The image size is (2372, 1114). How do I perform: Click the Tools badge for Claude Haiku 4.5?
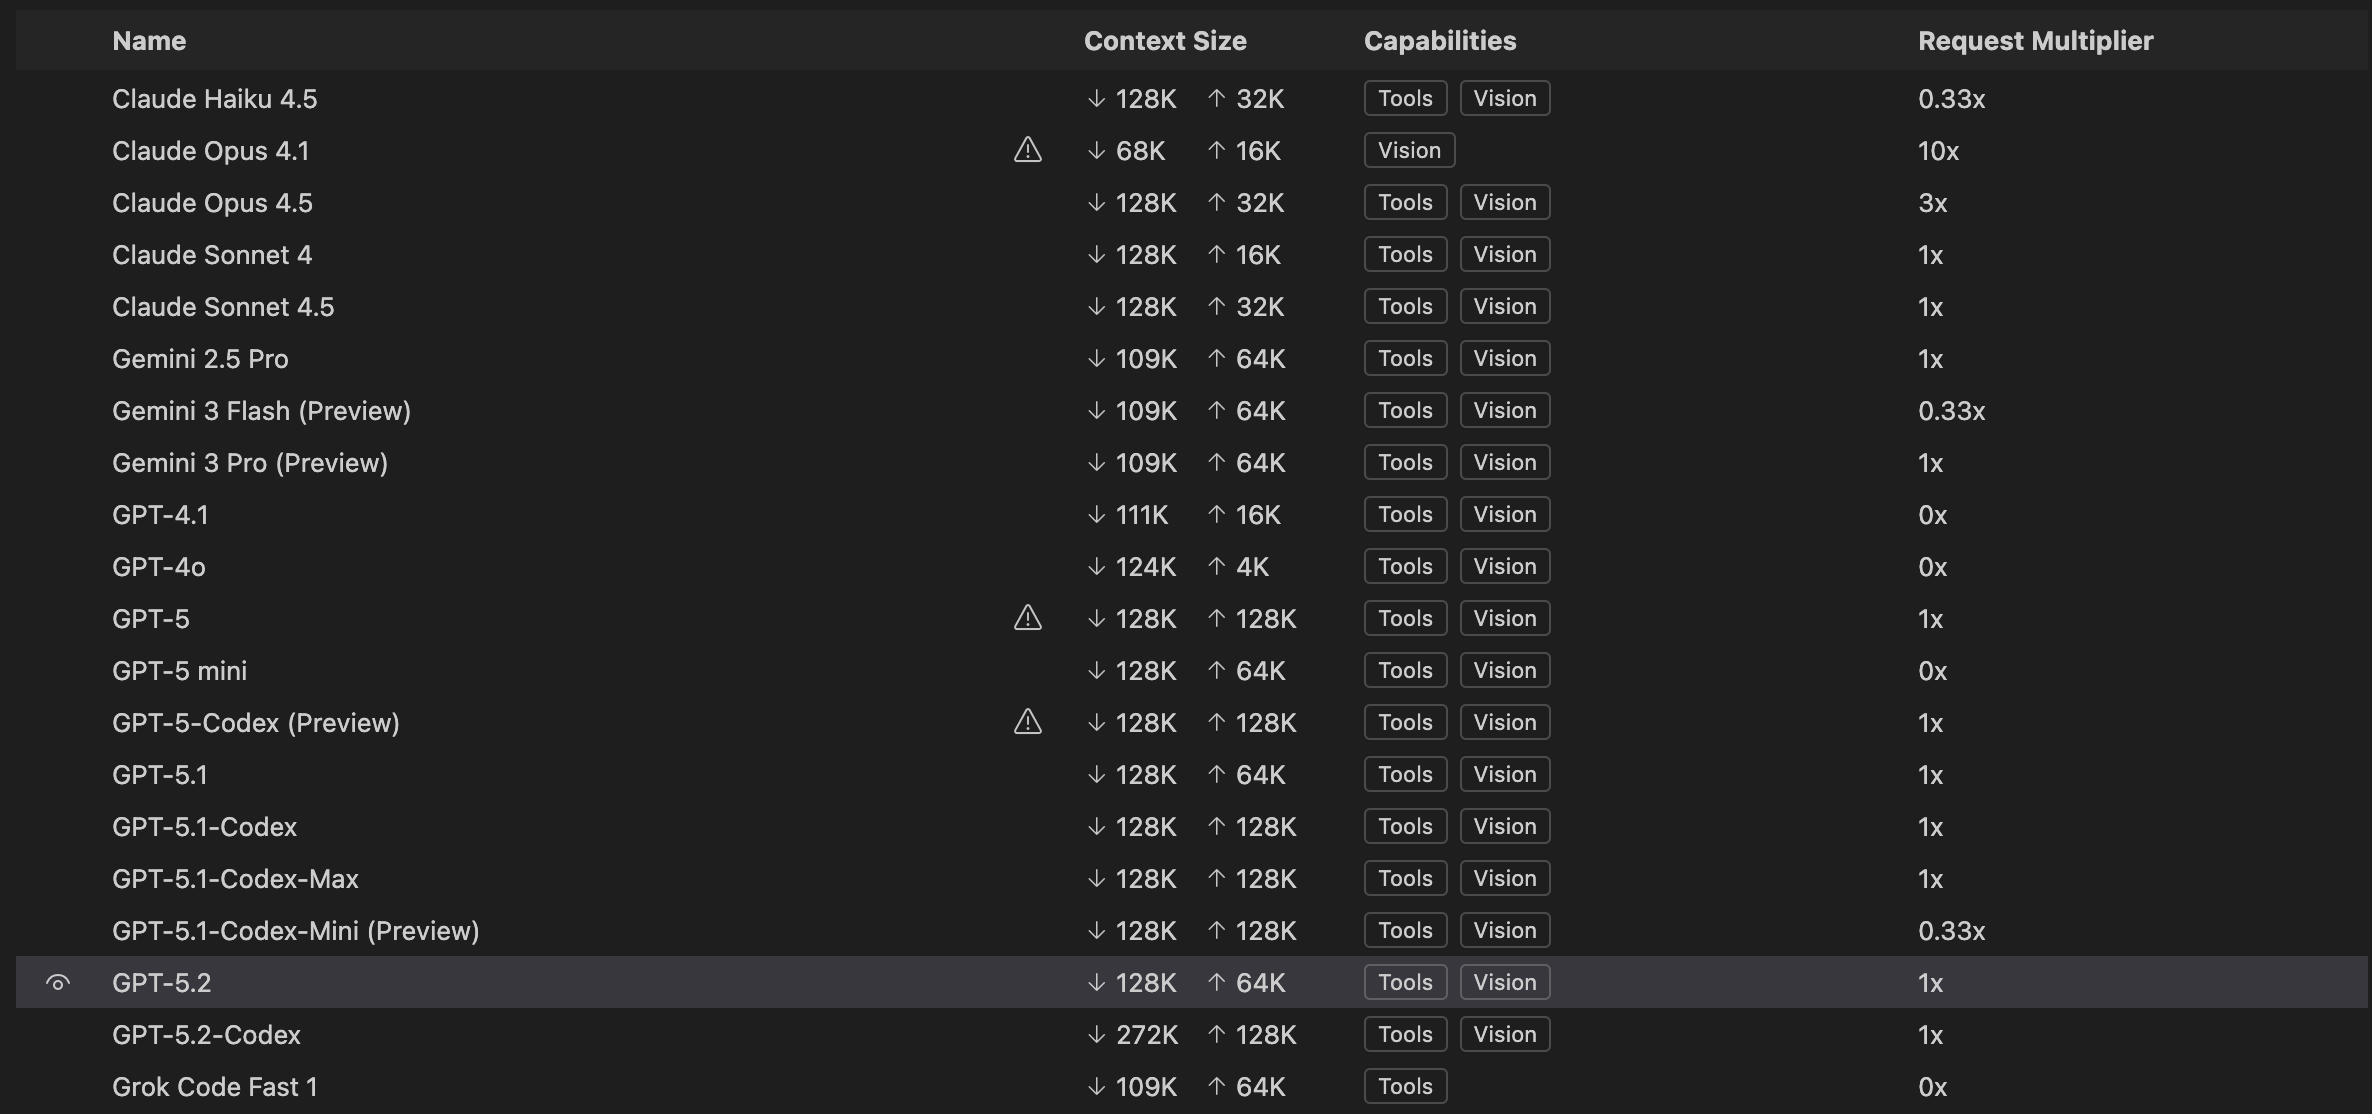(x=1405, y=98)
